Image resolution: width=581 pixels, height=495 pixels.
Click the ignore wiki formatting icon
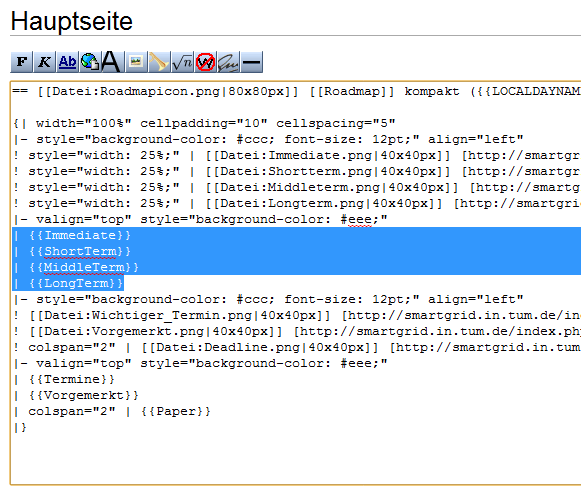[205, 62]
